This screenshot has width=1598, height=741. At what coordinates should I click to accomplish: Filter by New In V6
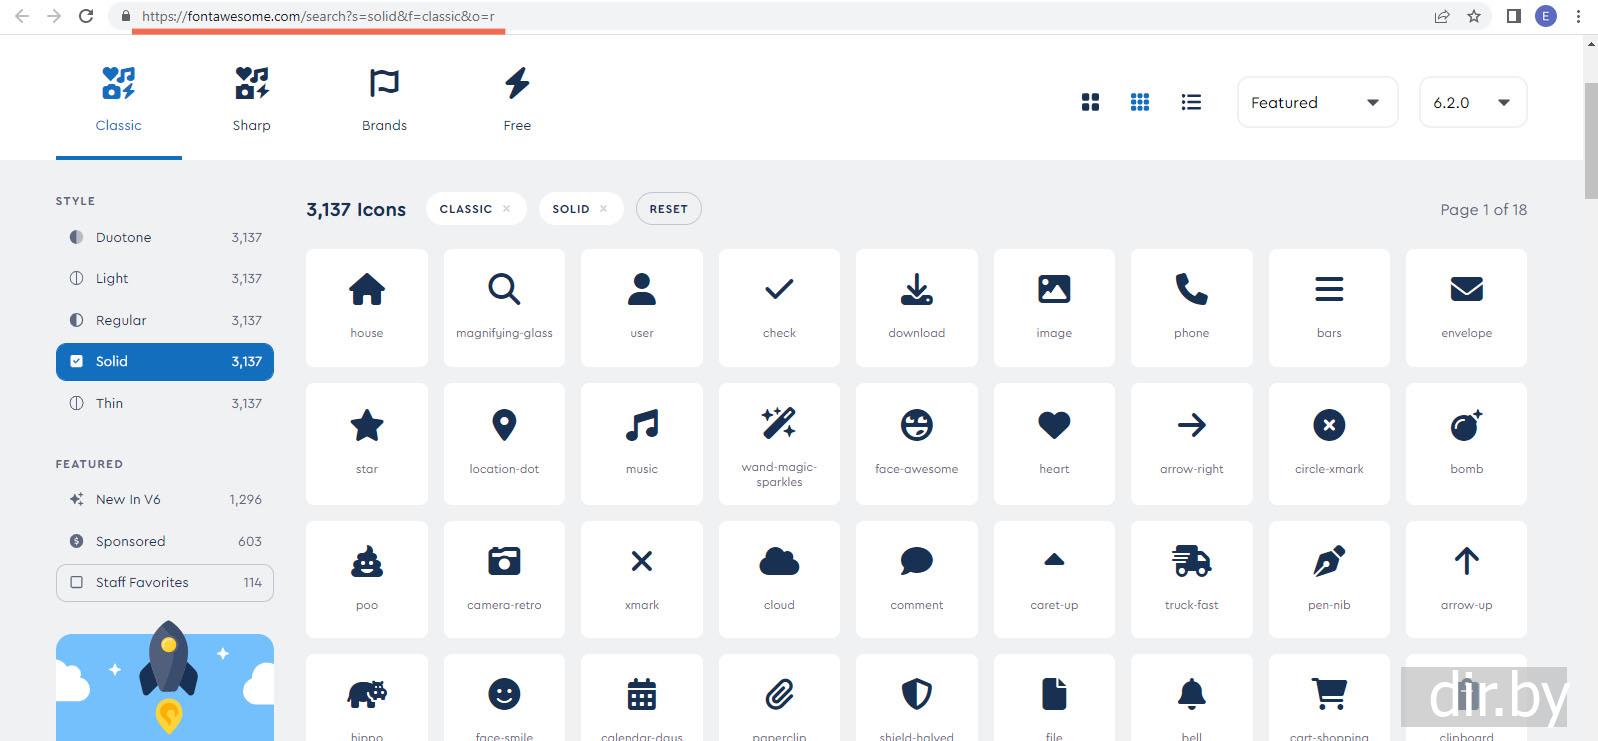pos(165,500)
